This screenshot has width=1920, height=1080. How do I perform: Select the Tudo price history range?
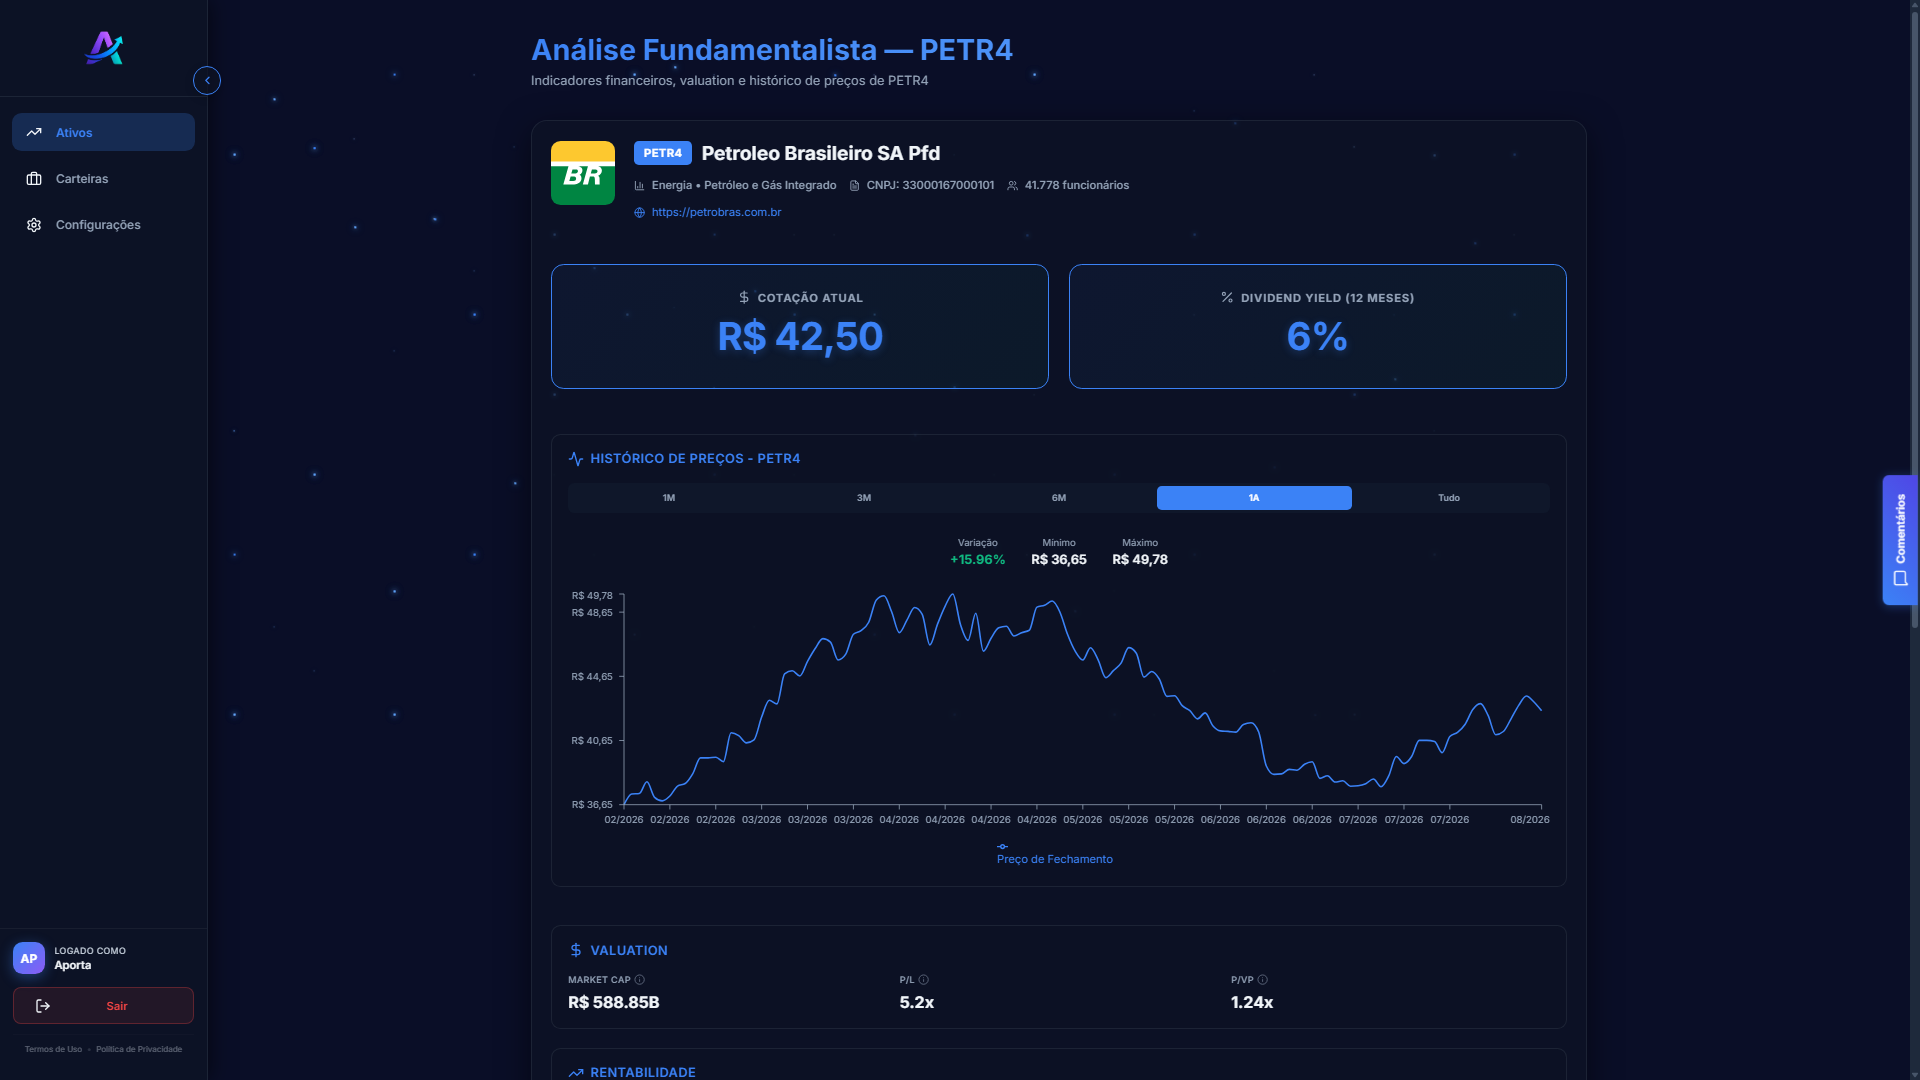click(1449, 498)
